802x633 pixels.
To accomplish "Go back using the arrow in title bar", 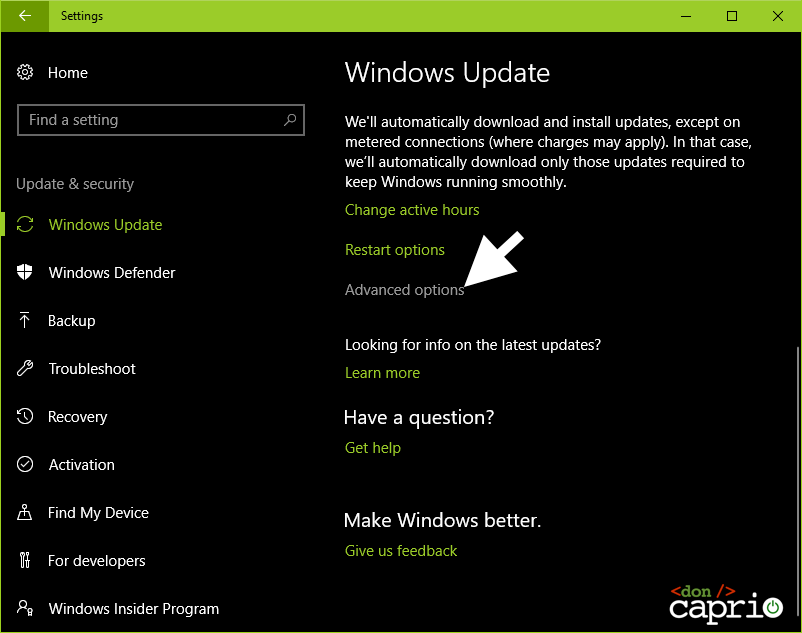I will tap(25, 16).
